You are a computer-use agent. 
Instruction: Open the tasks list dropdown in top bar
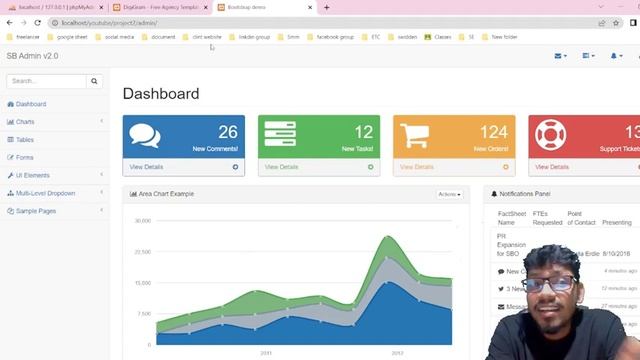(x=589, y=56)
